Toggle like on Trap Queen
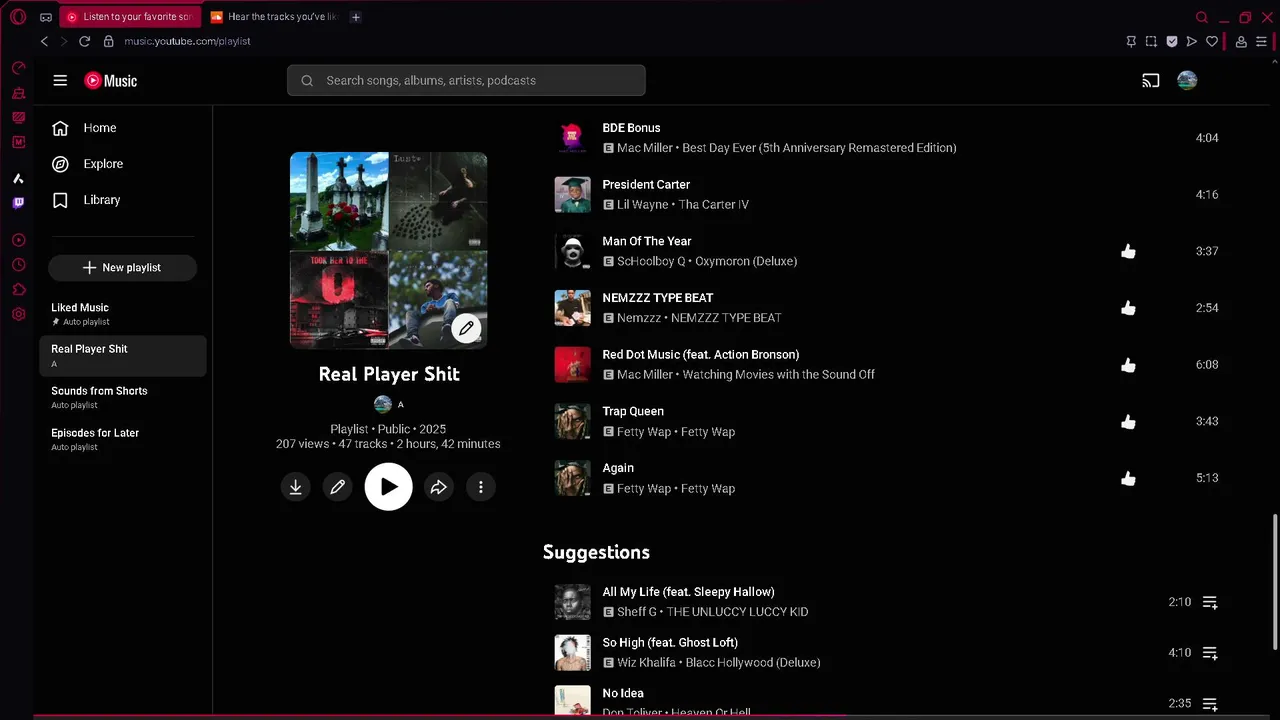 [1128, 422]
